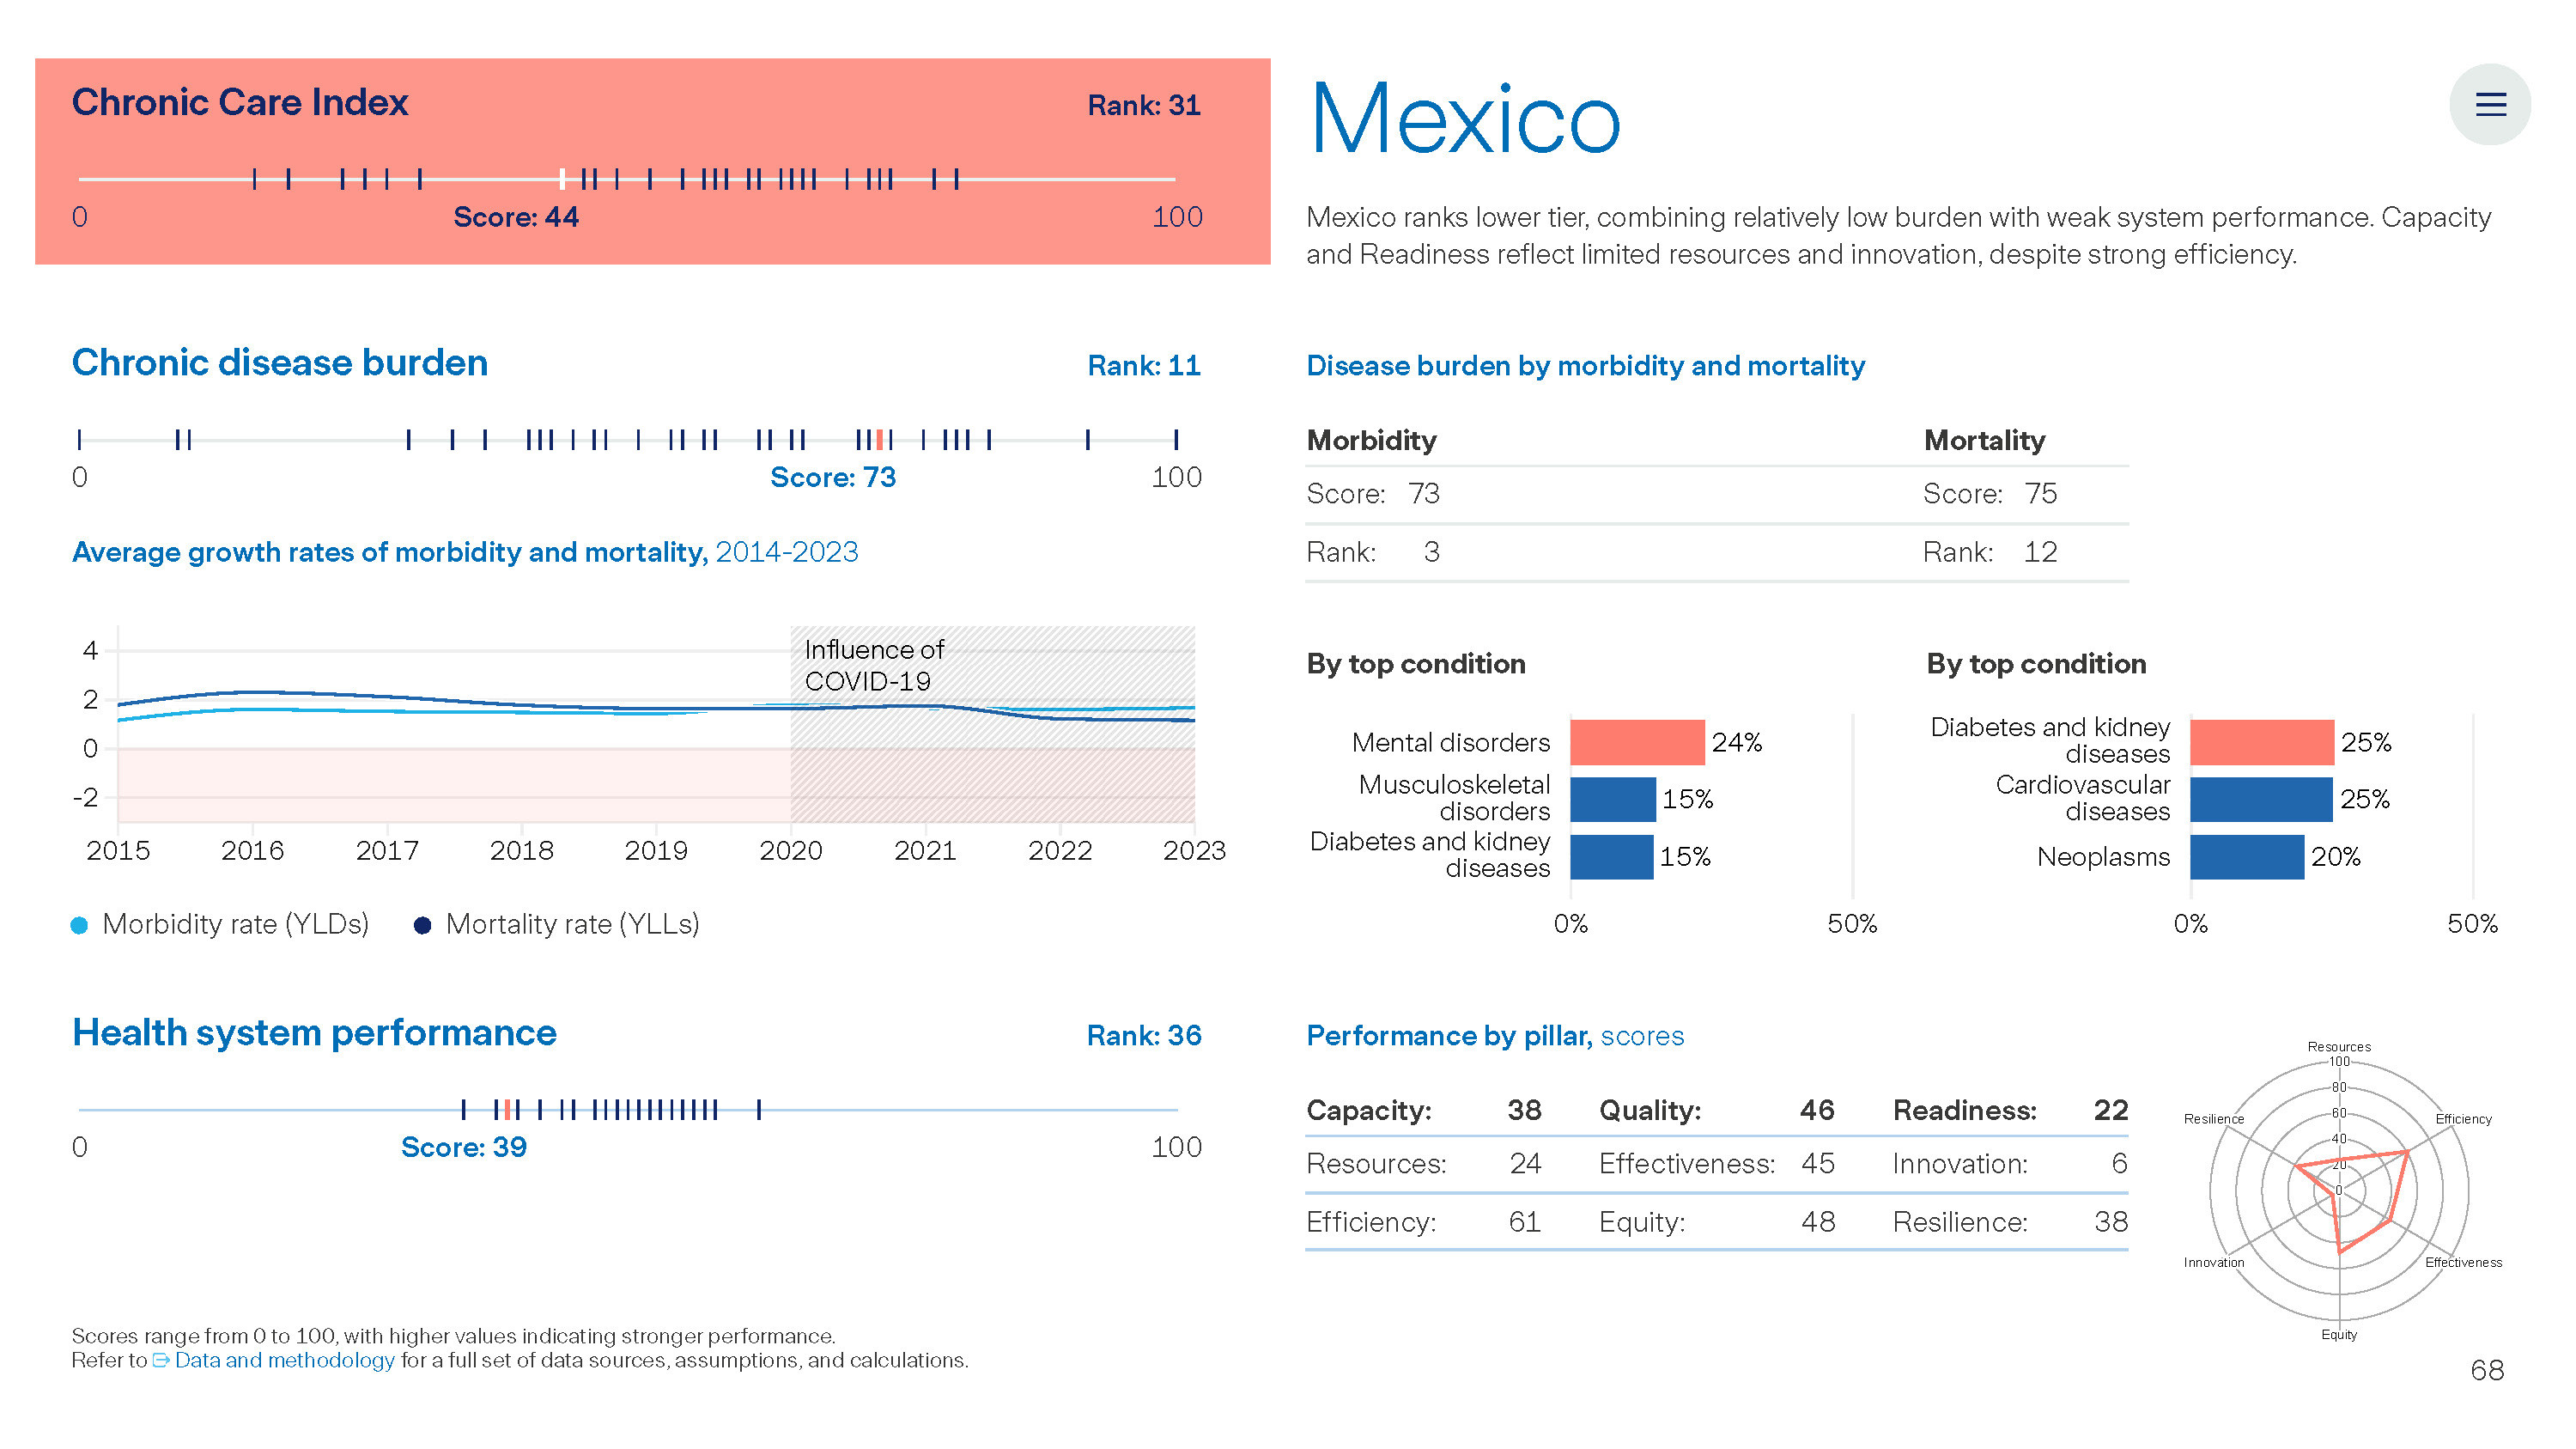Click the Resilience label on radar chart
This screenshot has width=2576, height=1449.
(2214, 1118)
